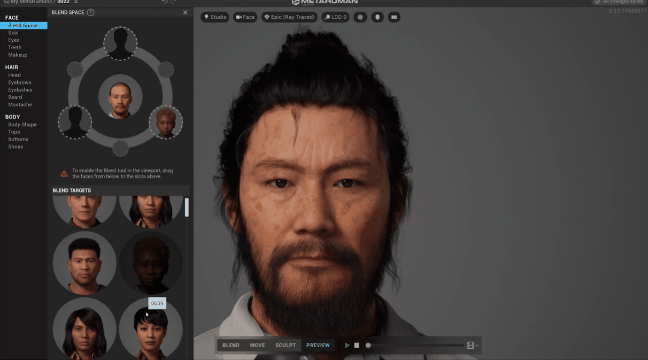
Task: Click the My MetaHumans breadcrumb link
Action: pos(28,2)
